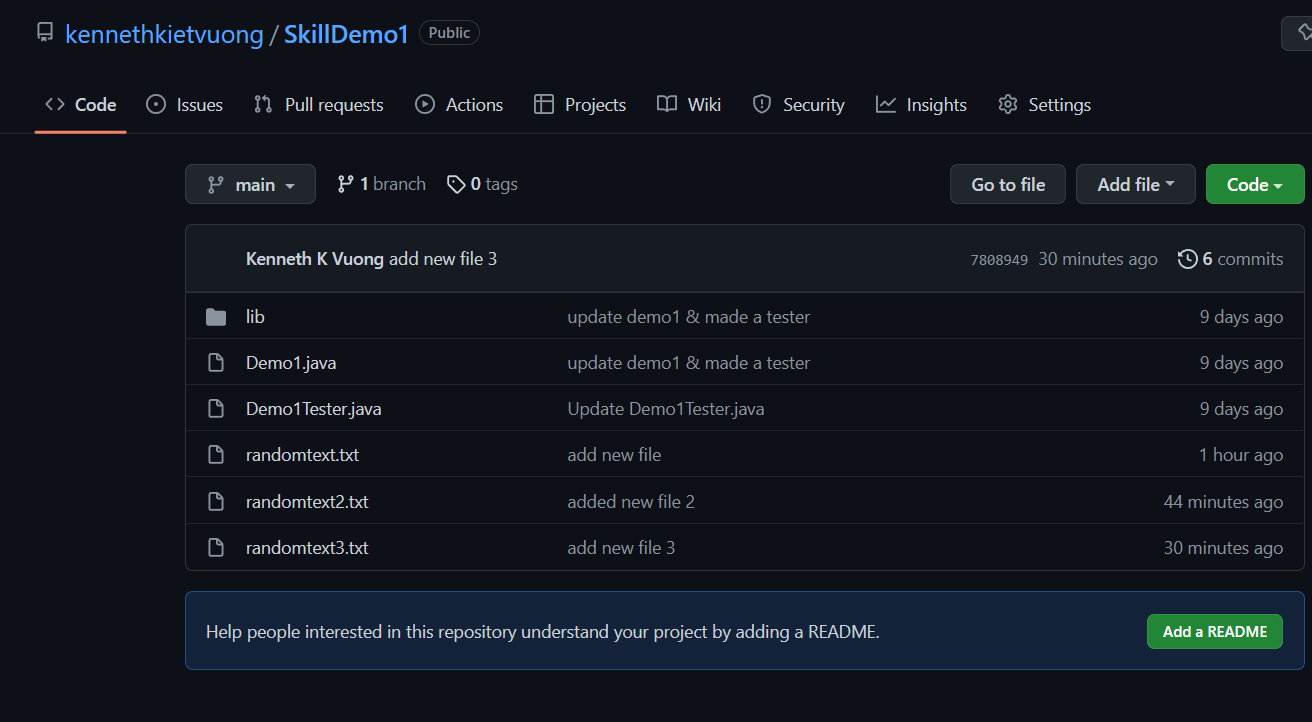Screen dimensions: 1312x722
Task: Click the pin button at top right
Action: [1297, 33]
